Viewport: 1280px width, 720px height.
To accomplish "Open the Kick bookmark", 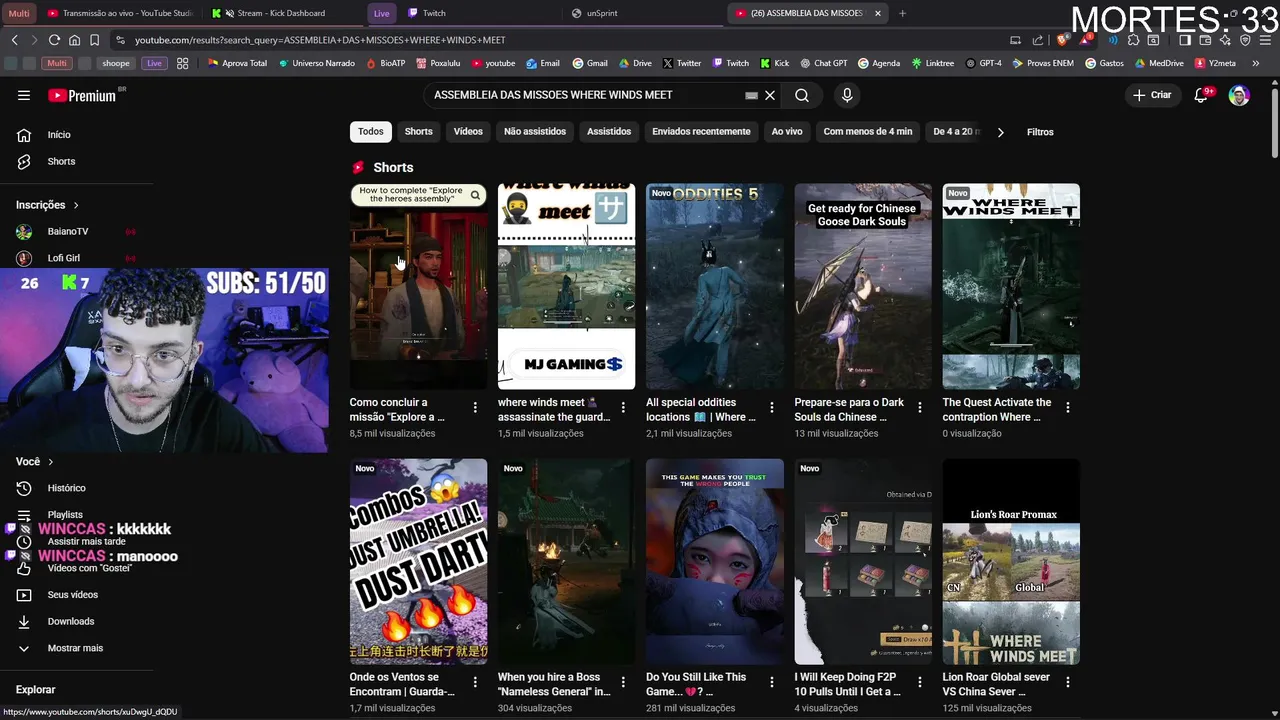I will pyautogui.click(x=775, y=63).
